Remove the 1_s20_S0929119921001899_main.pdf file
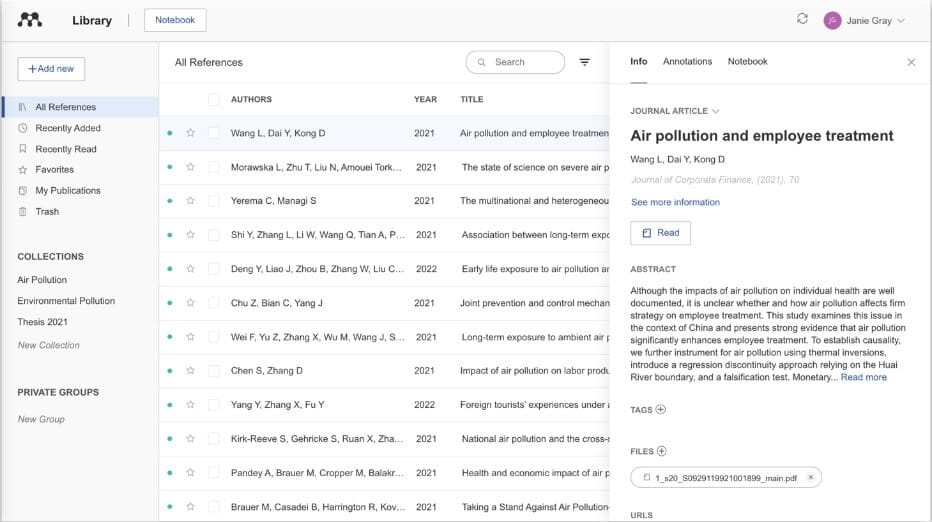932x522 pixels. [810, 477]
